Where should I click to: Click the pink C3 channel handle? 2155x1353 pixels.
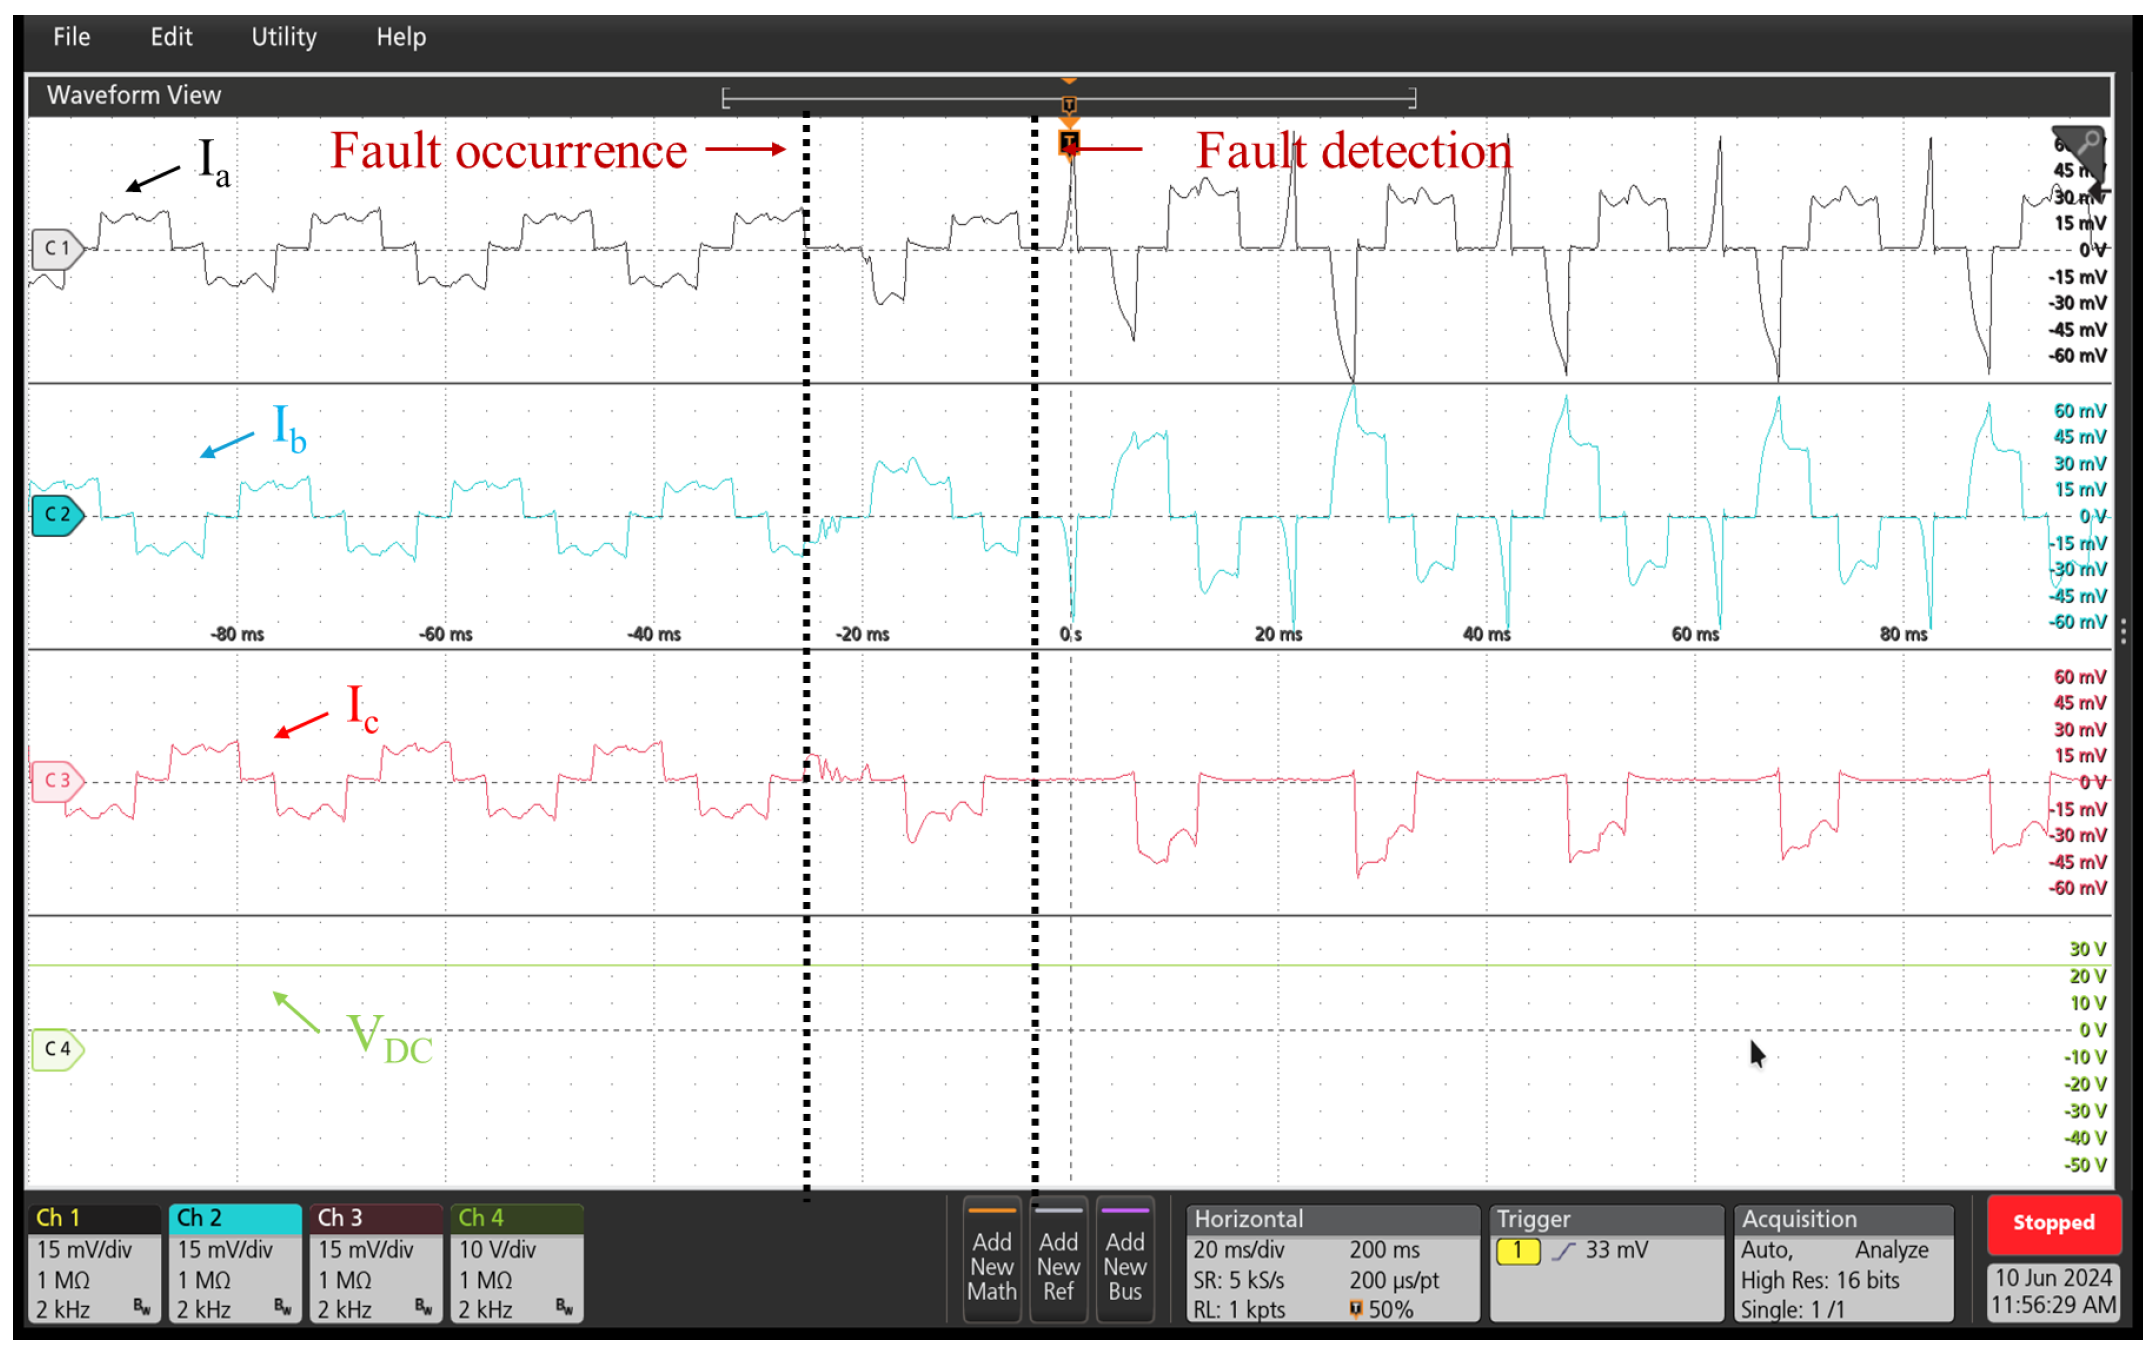coord(57,780)
